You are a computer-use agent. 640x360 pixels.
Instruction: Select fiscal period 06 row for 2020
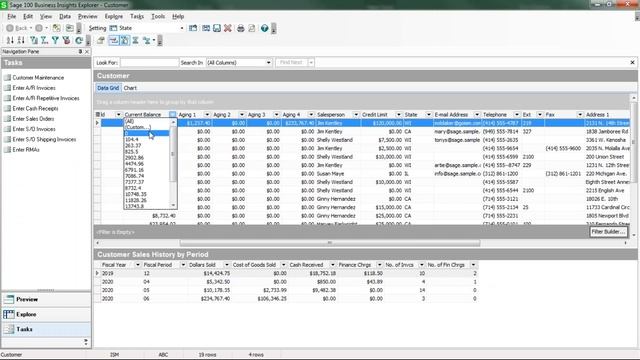pyautogui.click(x=288, y=299)
